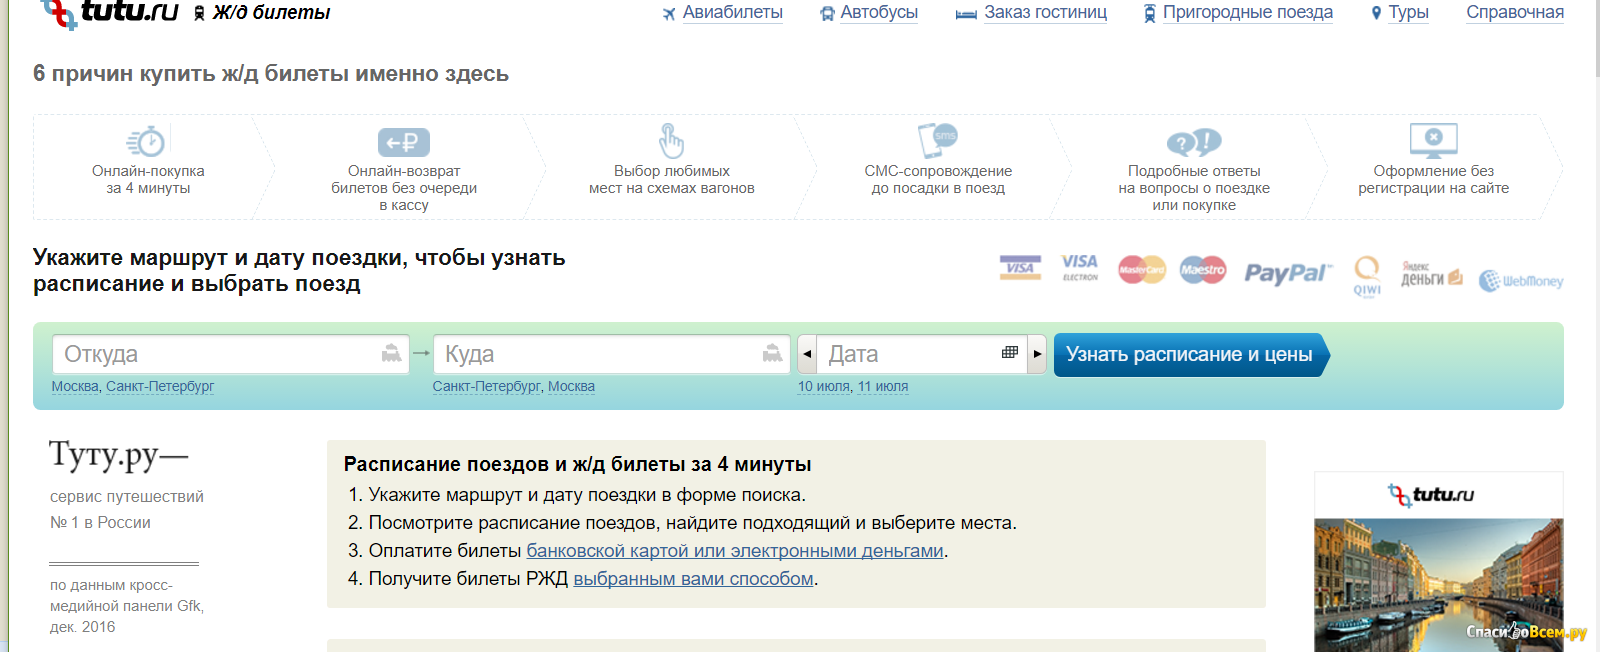Screen dimensions: 1600x652
Task: Focus the Куда destination input field
Action: tap(600, 354)
